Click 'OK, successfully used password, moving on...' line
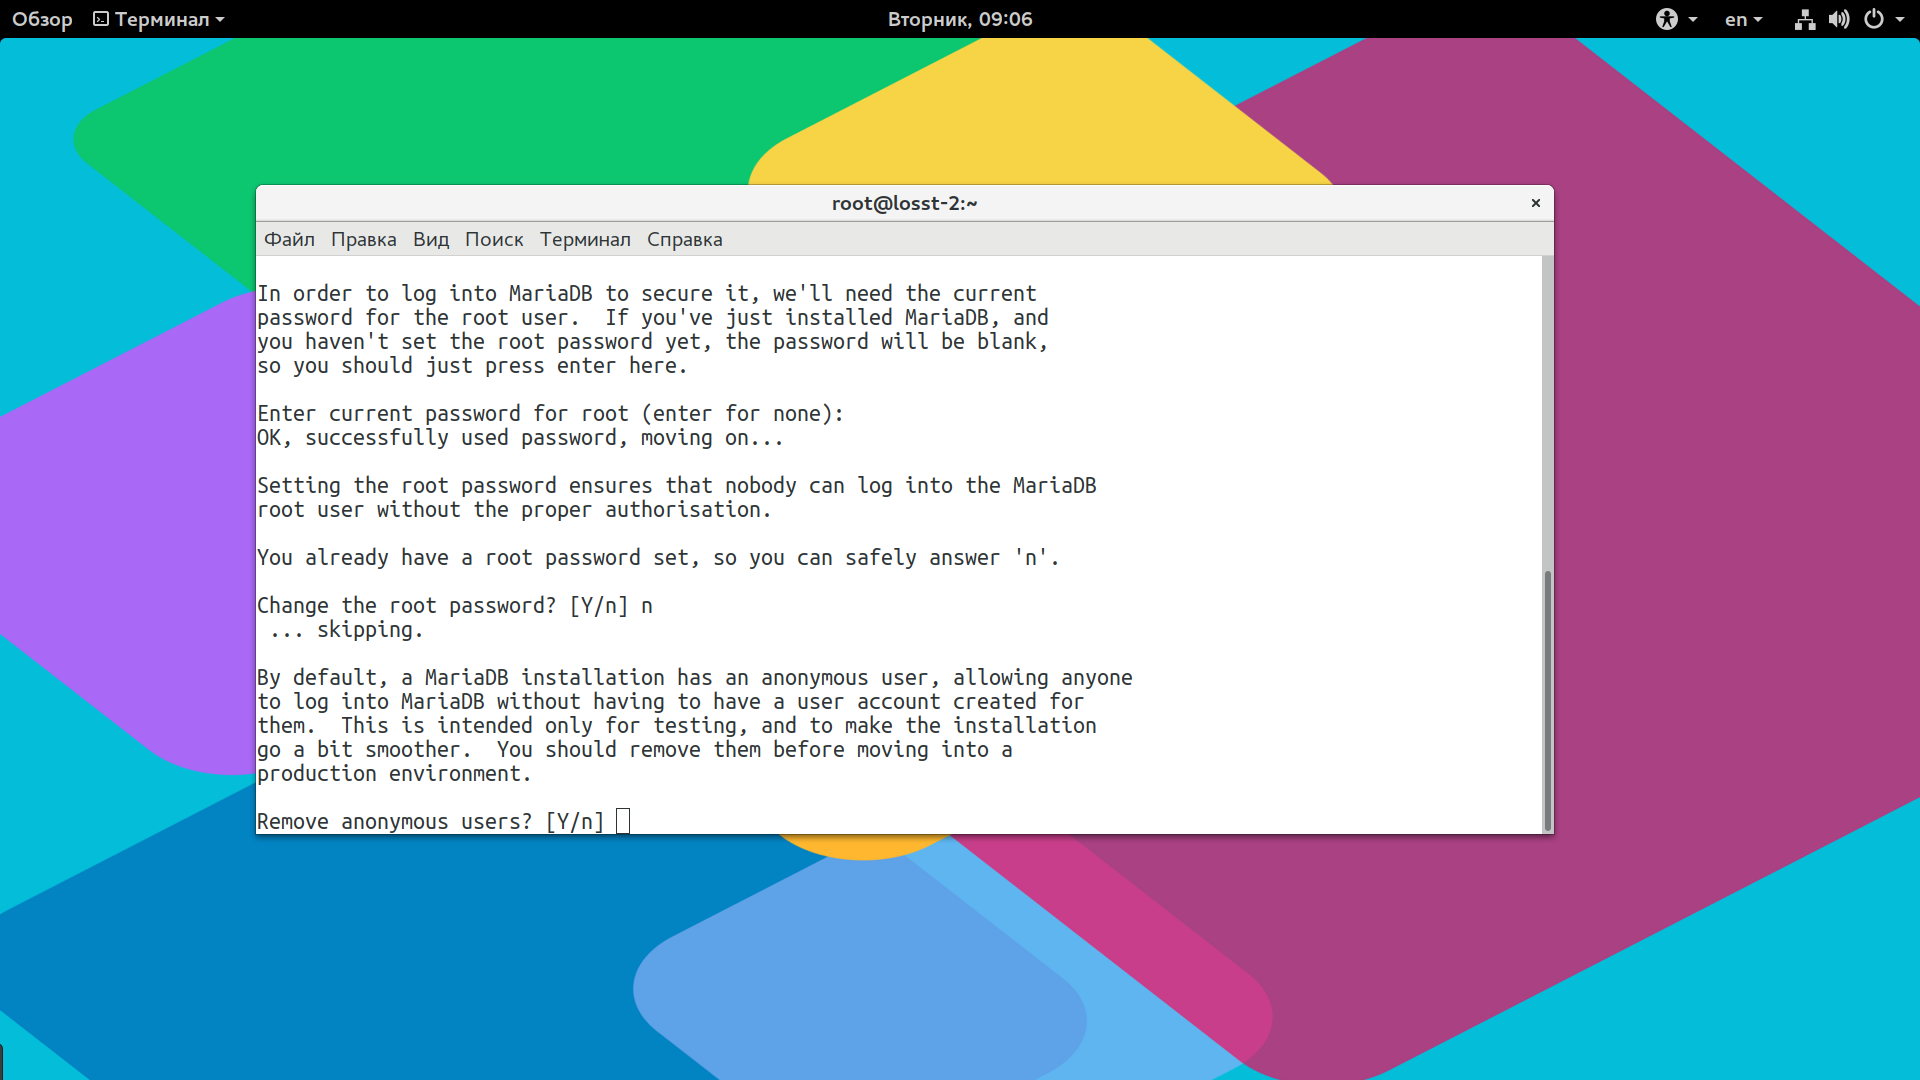This screenshot has width=1920, height=1080. (520, 438)
